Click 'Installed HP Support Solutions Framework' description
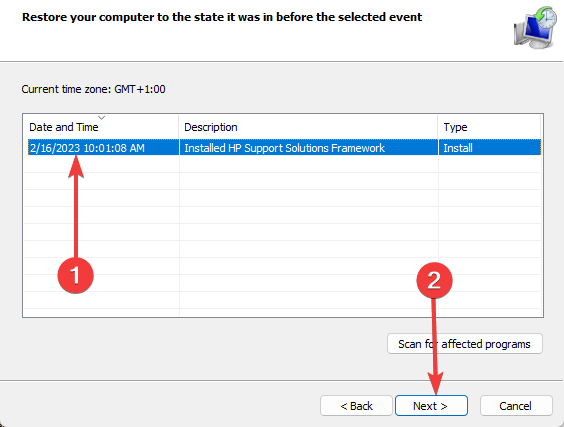The height and width of the screenshot is (427, 564). [285, 148]
